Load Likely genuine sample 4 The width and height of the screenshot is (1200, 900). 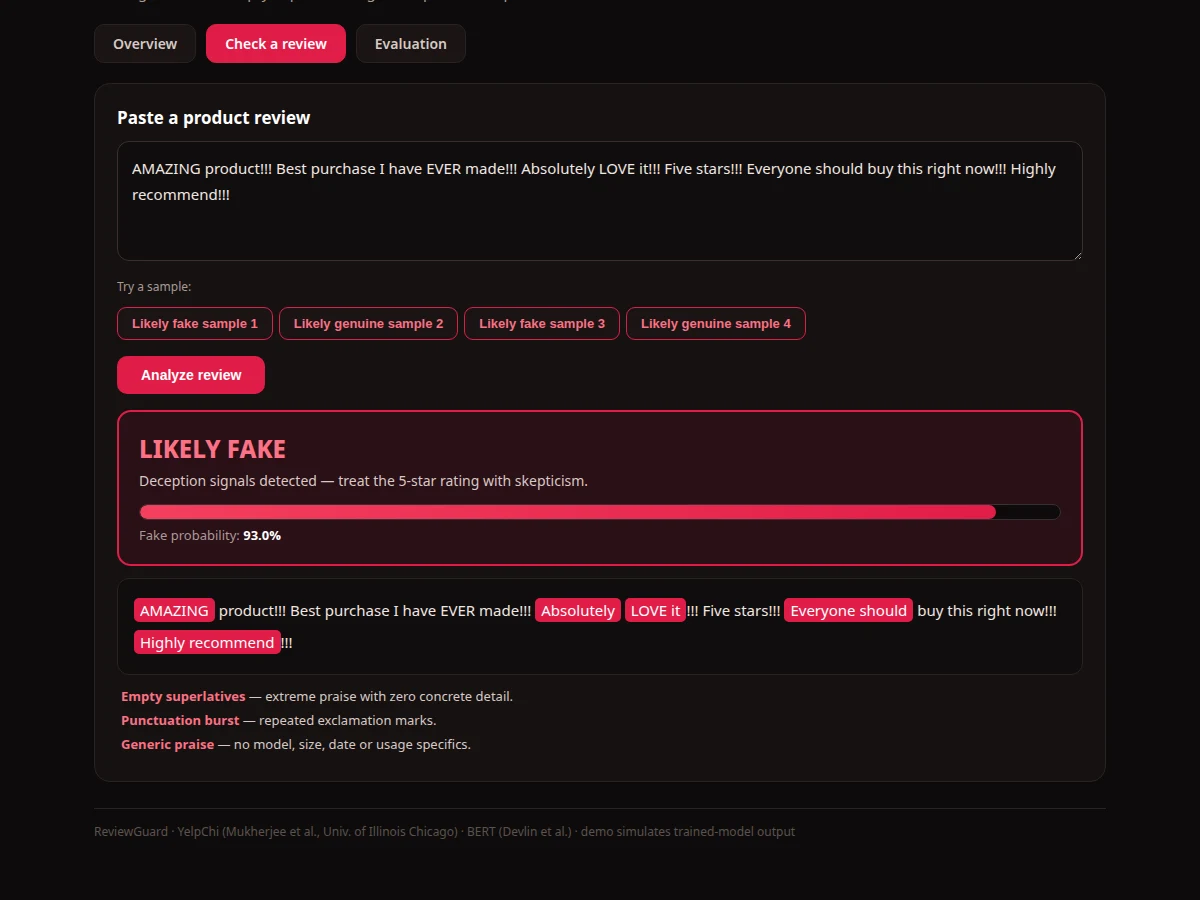click(716, 323)
